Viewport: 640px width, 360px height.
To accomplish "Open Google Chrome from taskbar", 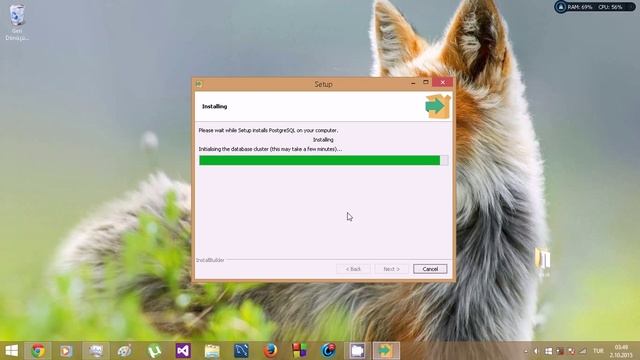I will point(38,351).
